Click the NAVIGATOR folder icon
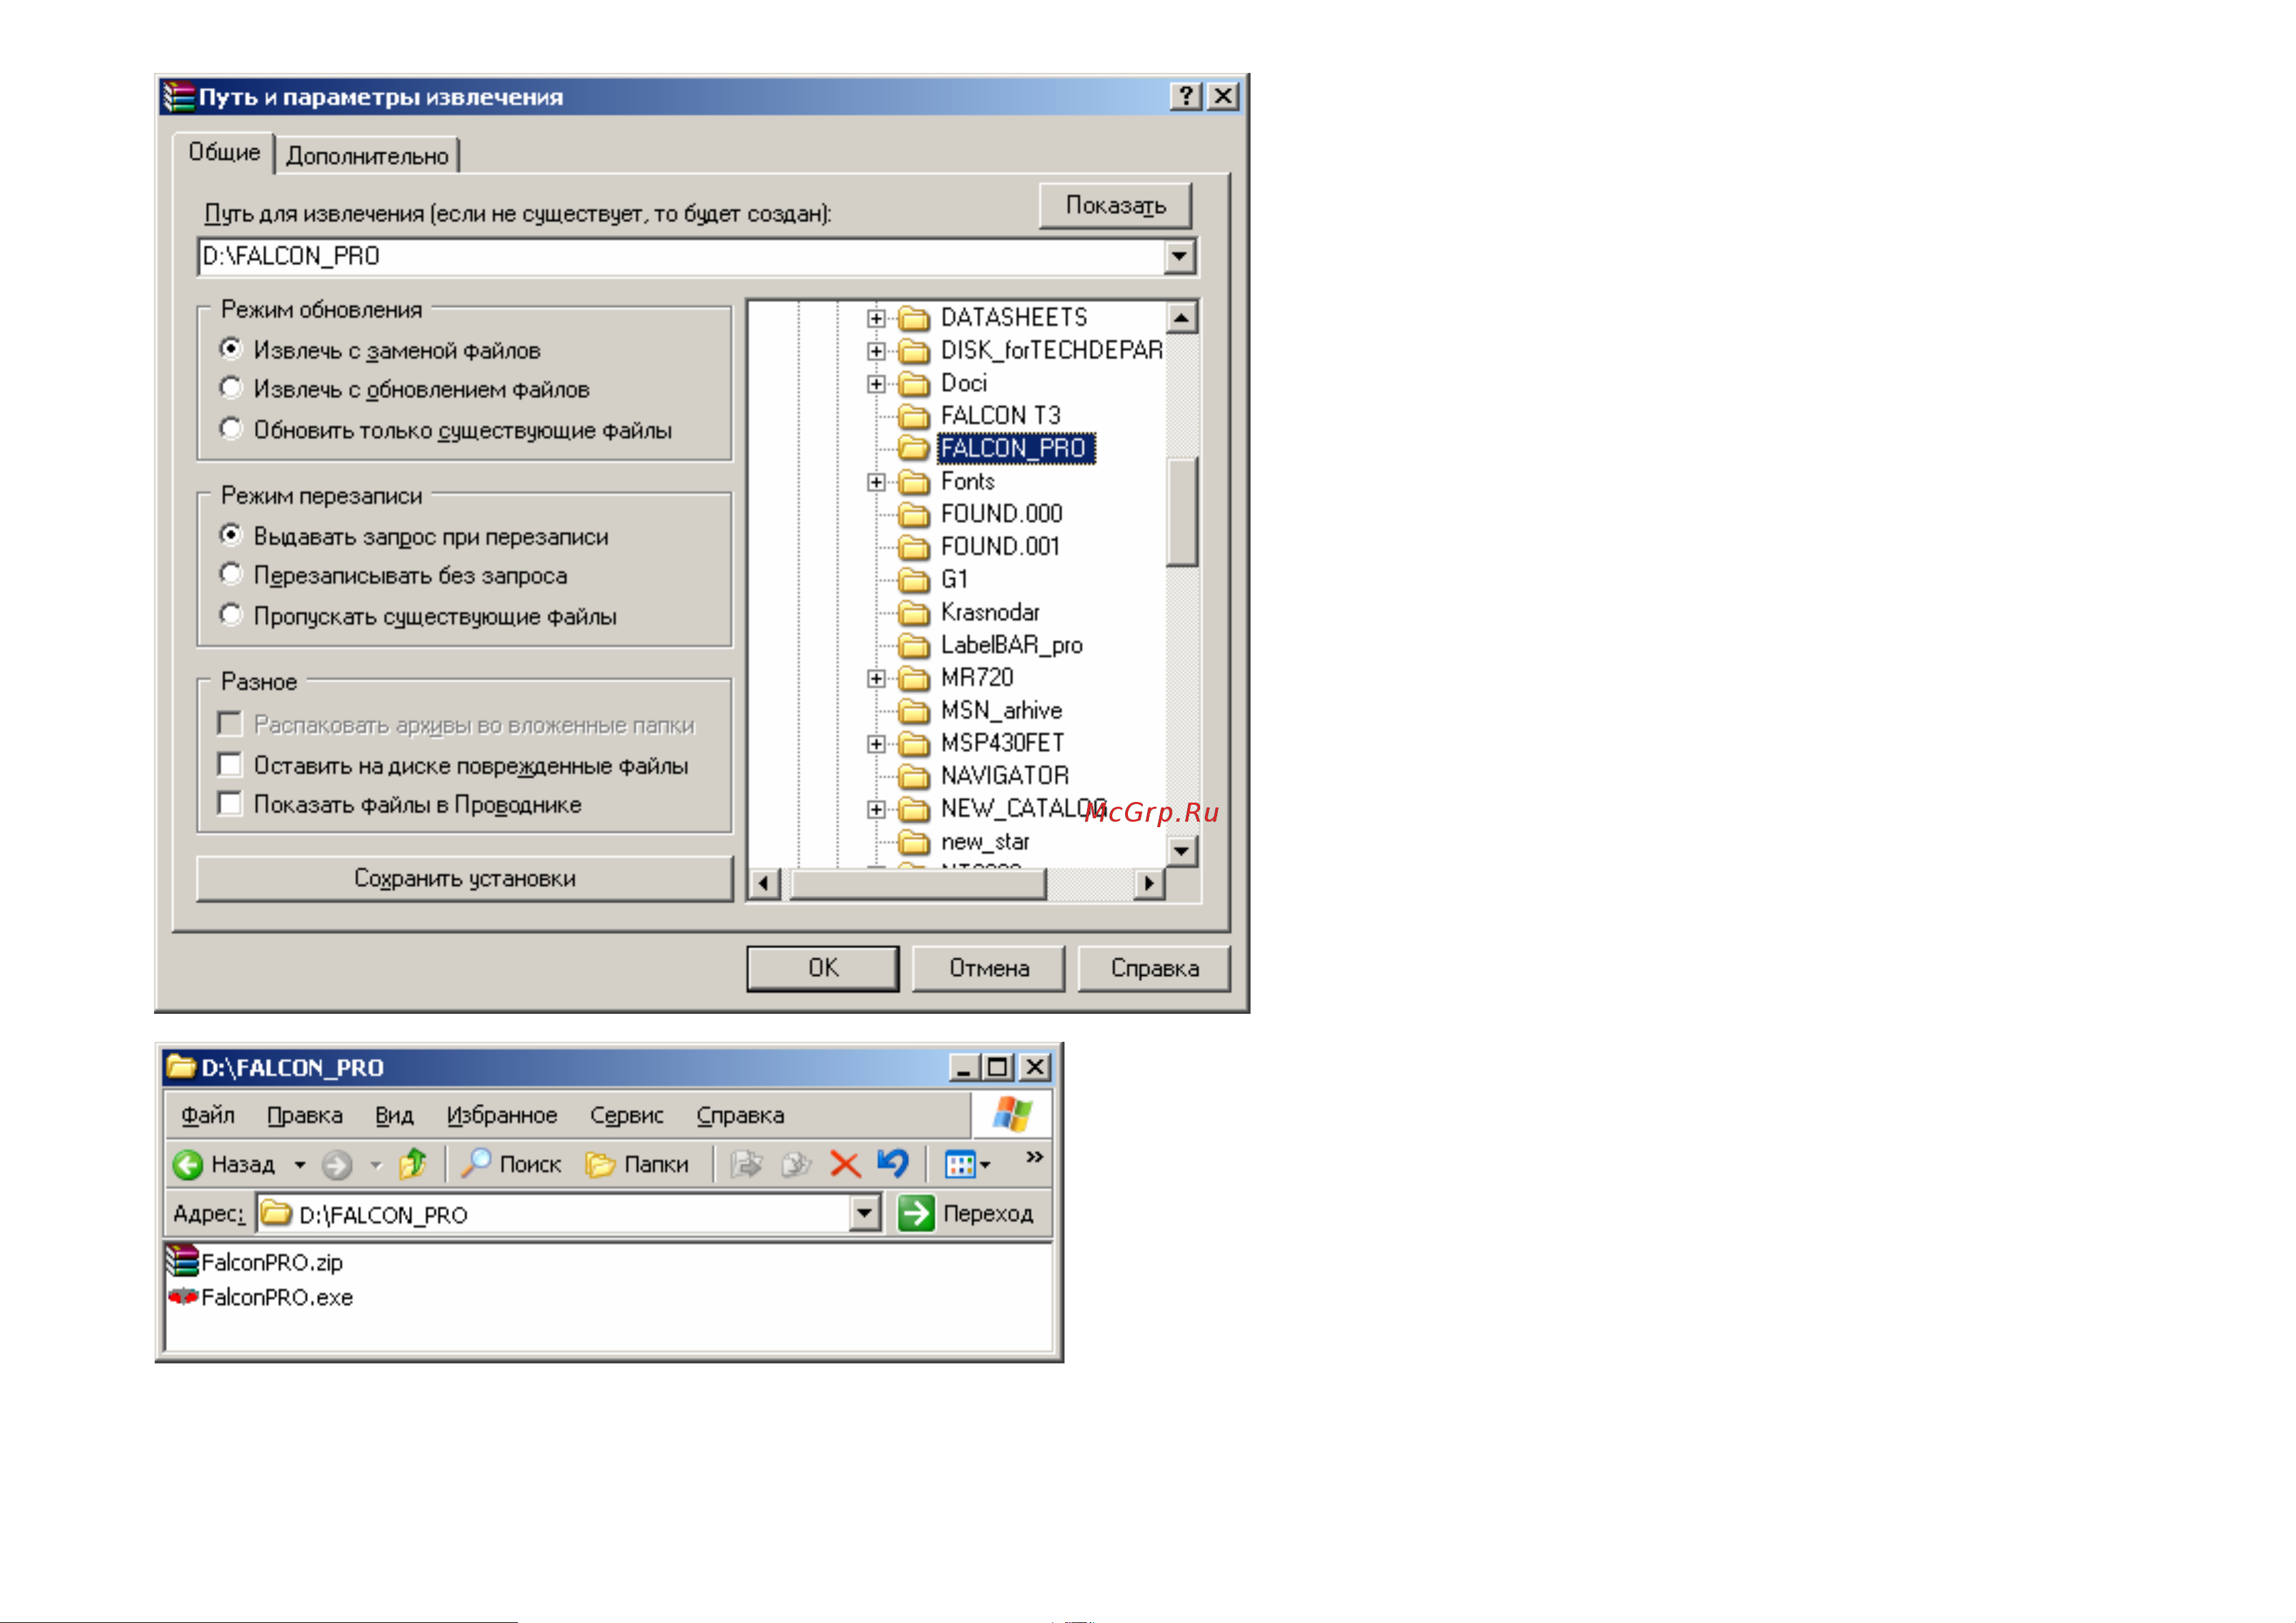Image resolution: width=2296 pixels, height=1623 pixels. coord(914,776)
